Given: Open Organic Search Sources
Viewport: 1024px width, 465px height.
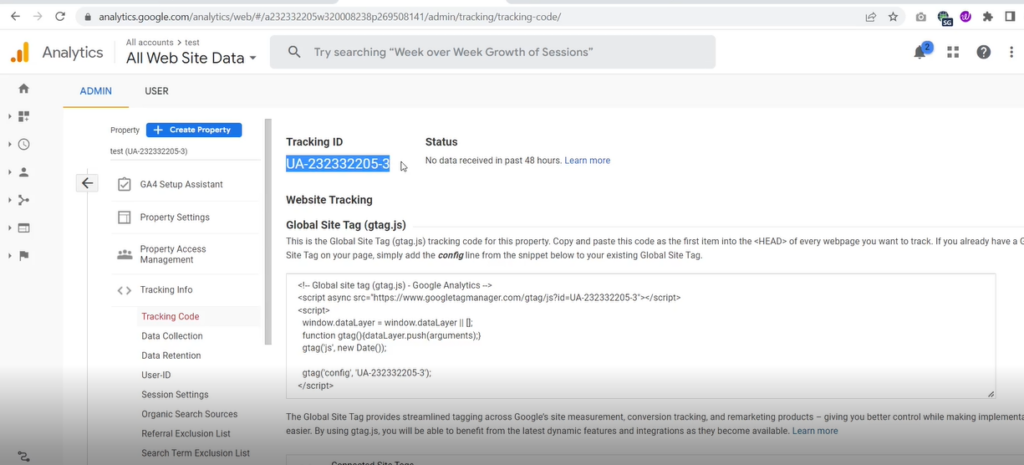Looking at the screenshot, I should pos(189,415).
